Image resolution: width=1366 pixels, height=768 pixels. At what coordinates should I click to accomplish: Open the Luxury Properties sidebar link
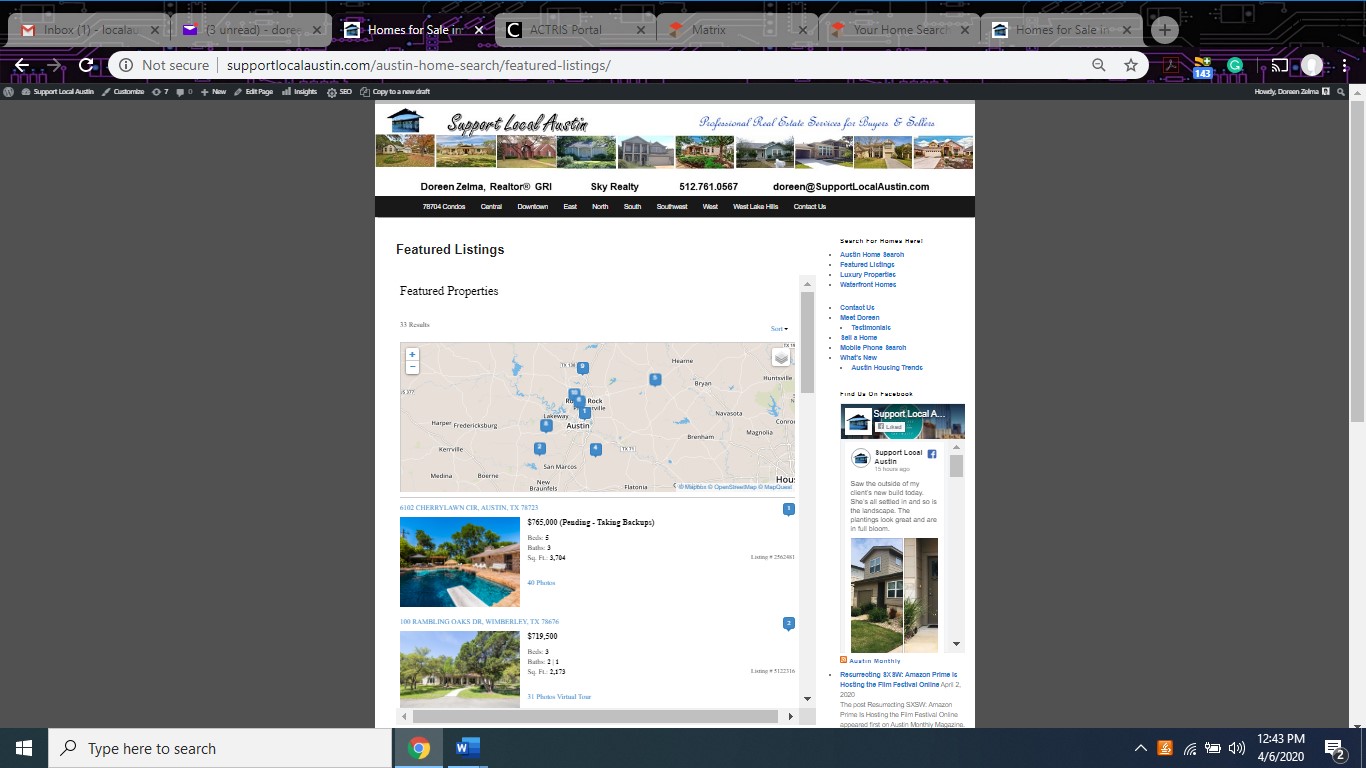[868, 275]
